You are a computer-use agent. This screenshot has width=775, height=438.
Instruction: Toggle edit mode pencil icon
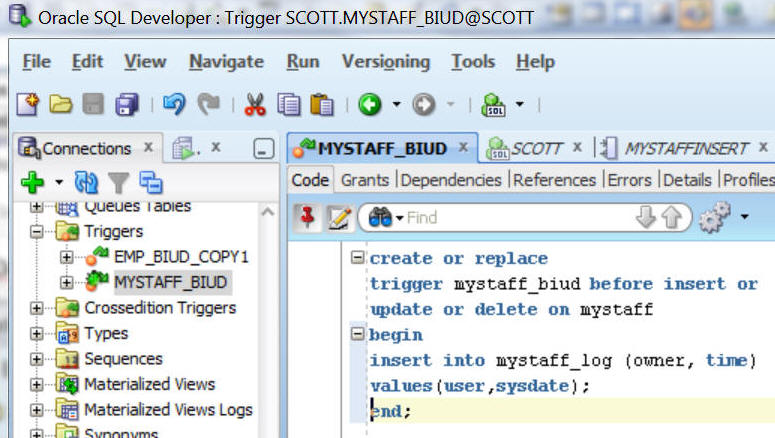(339, 218)
